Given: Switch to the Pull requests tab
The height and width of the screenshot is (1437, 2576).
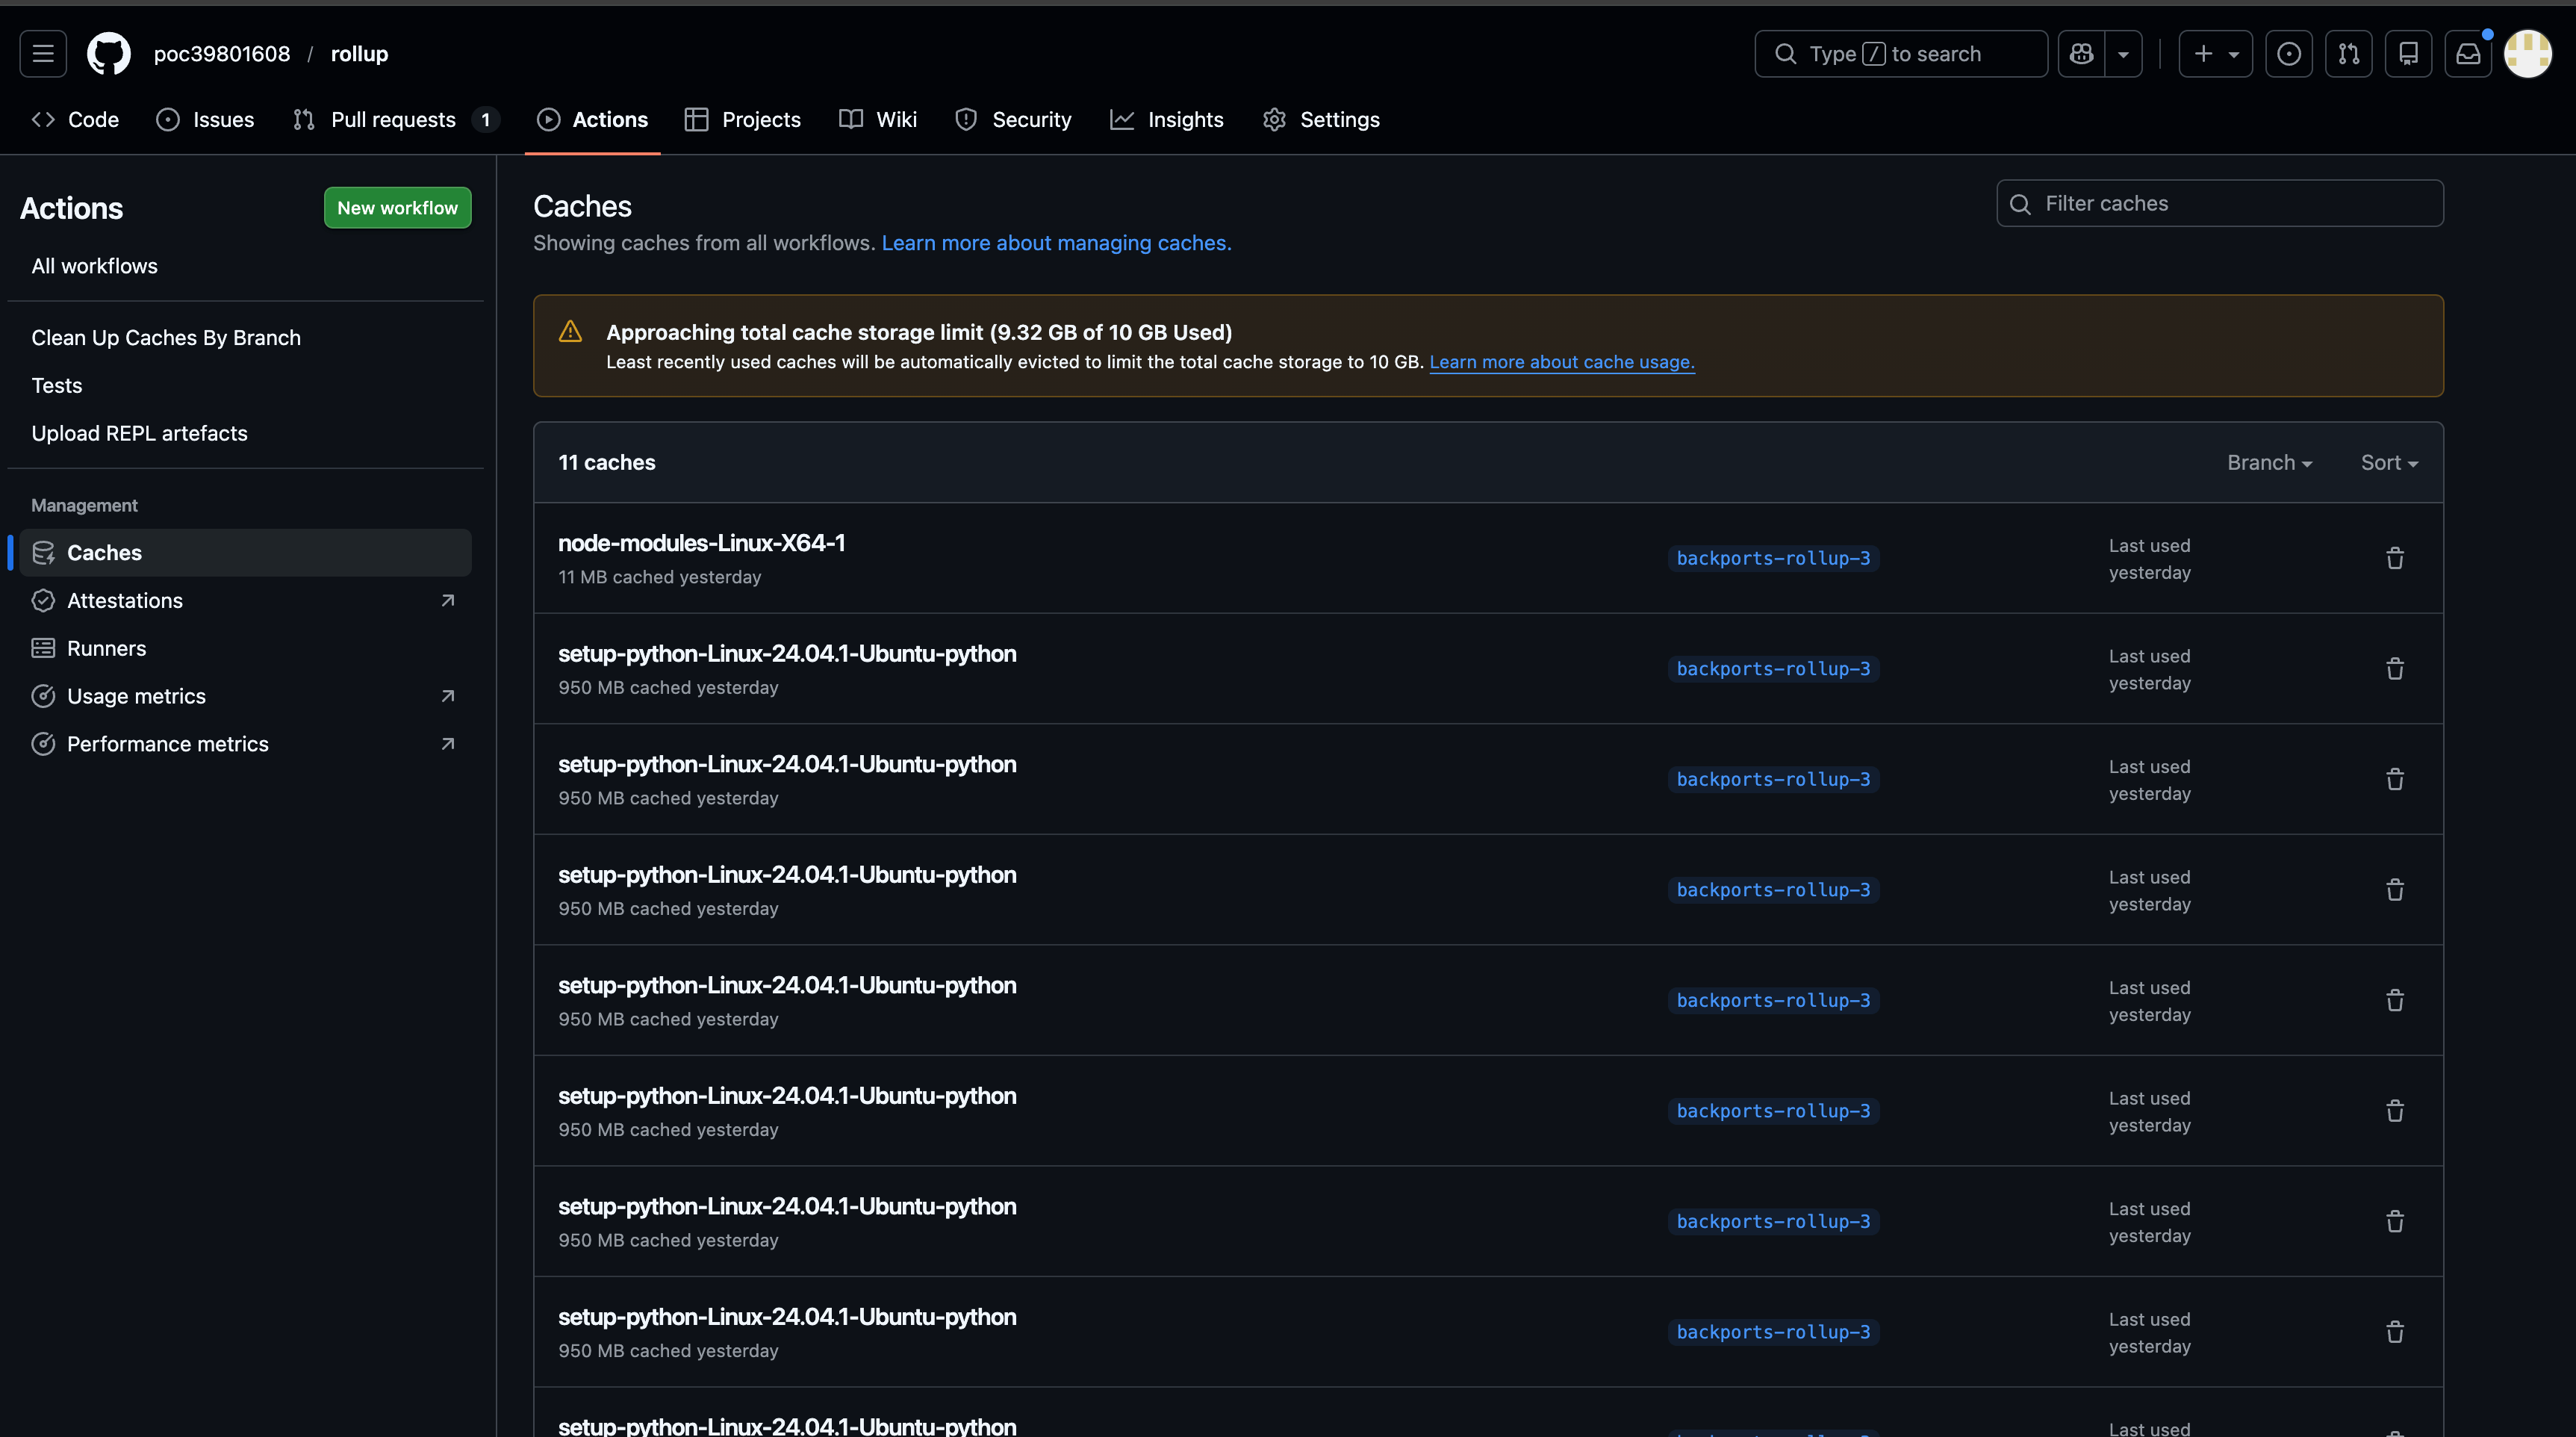Looking at the screenshot, I should 393,120.
